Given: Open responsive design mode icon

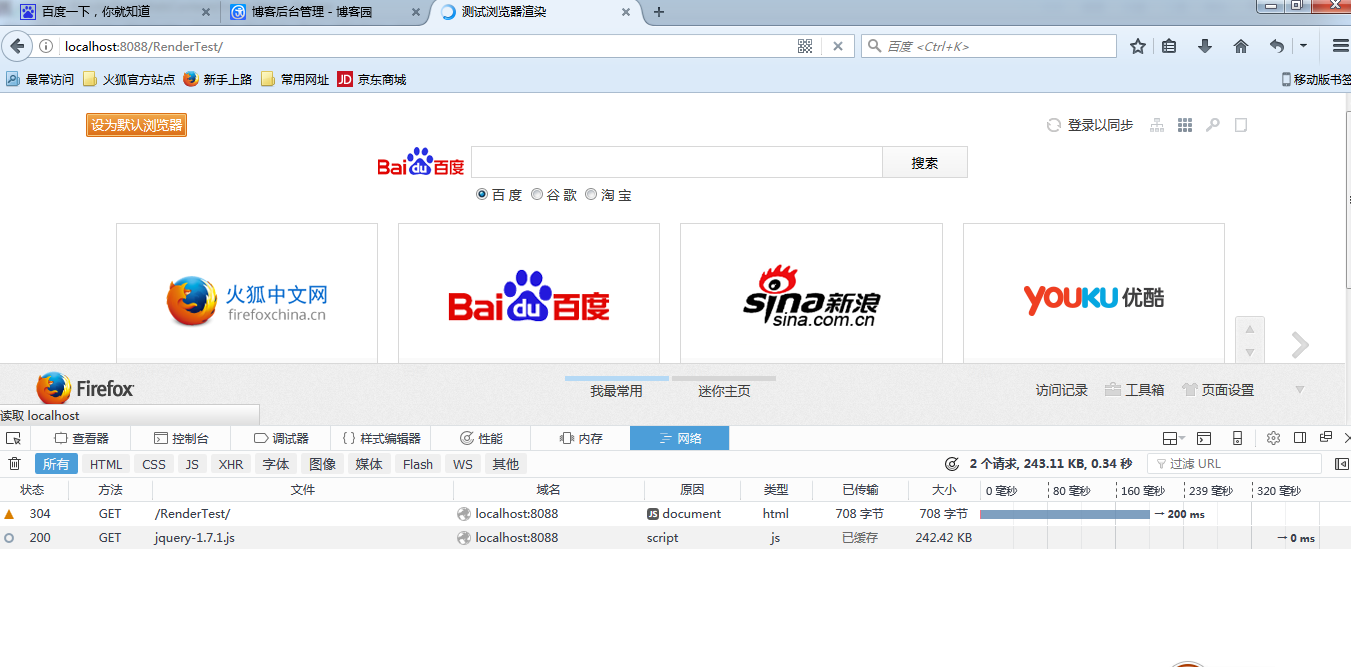Looking at the screenshot, I should point(1237,438).
